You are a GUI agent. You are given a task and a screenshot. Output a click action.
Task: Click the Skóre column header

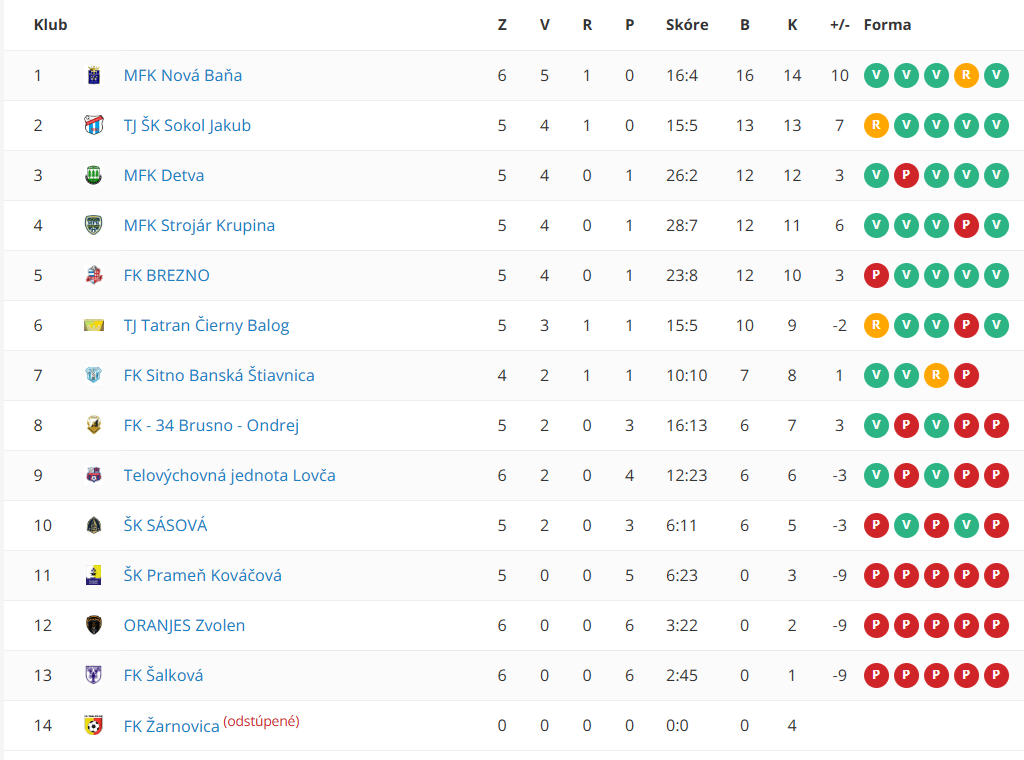(687, 25)
